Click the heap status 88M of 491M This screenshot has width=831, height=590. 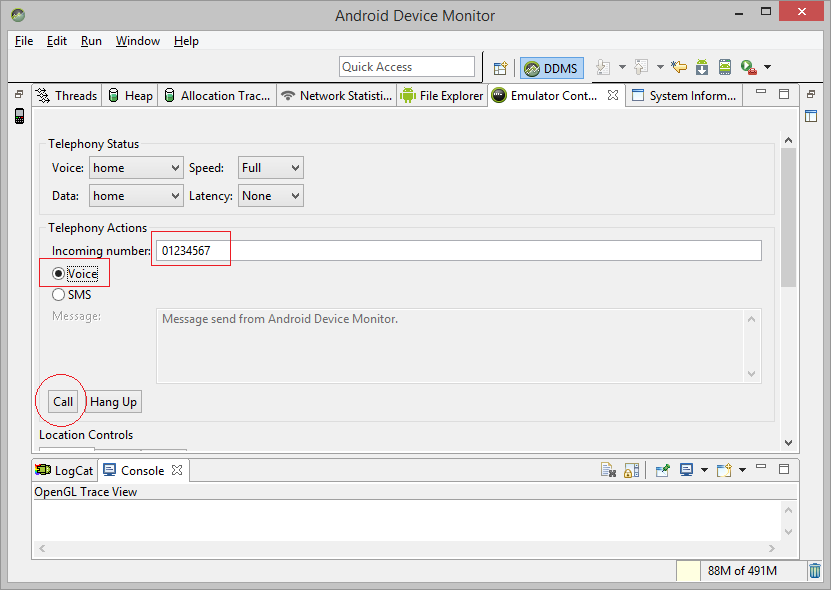(741, 571)
